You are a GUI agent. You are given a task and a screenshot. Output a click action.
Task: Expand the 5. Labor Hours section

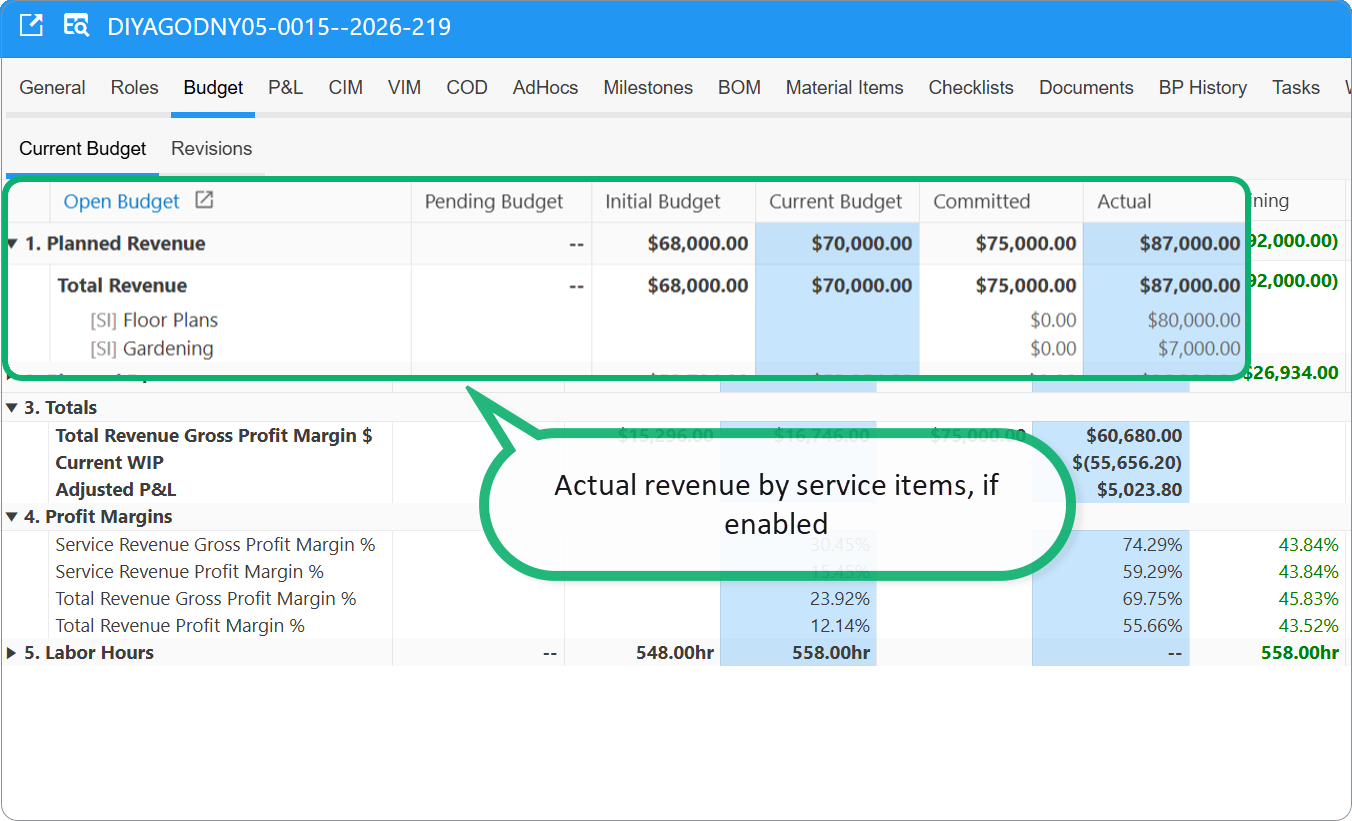coord(12,653)
